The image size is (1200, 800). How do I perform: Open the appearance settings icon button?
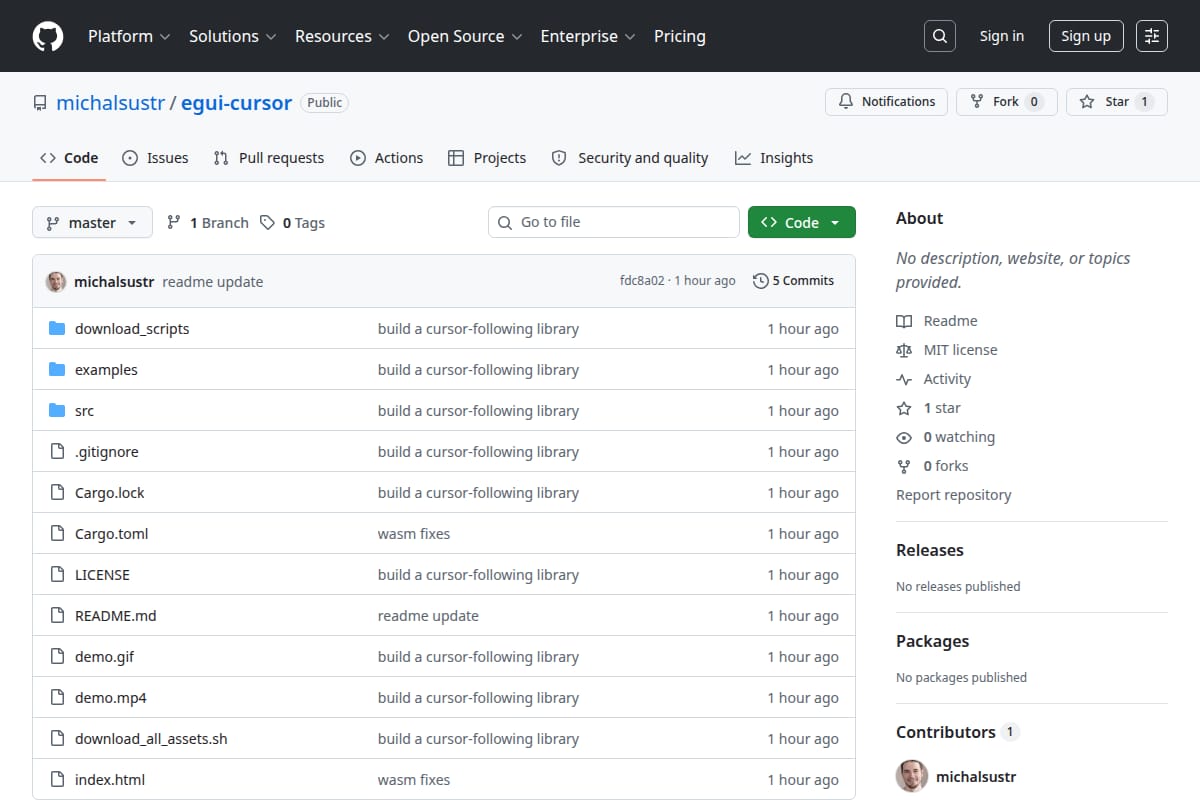(1152, 36)
